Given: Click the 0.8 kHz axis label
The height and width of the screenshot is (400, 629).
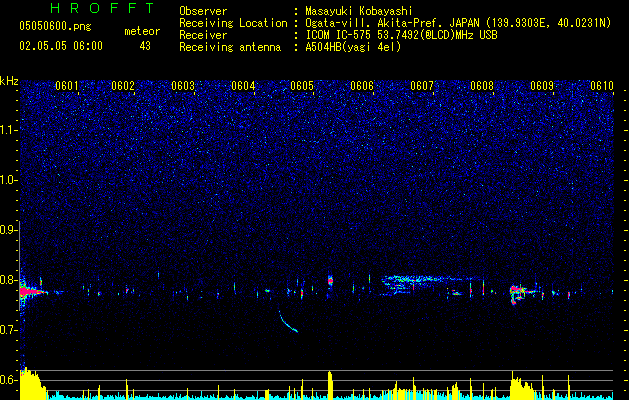Looking at the screenshot, I should point(8,280).
